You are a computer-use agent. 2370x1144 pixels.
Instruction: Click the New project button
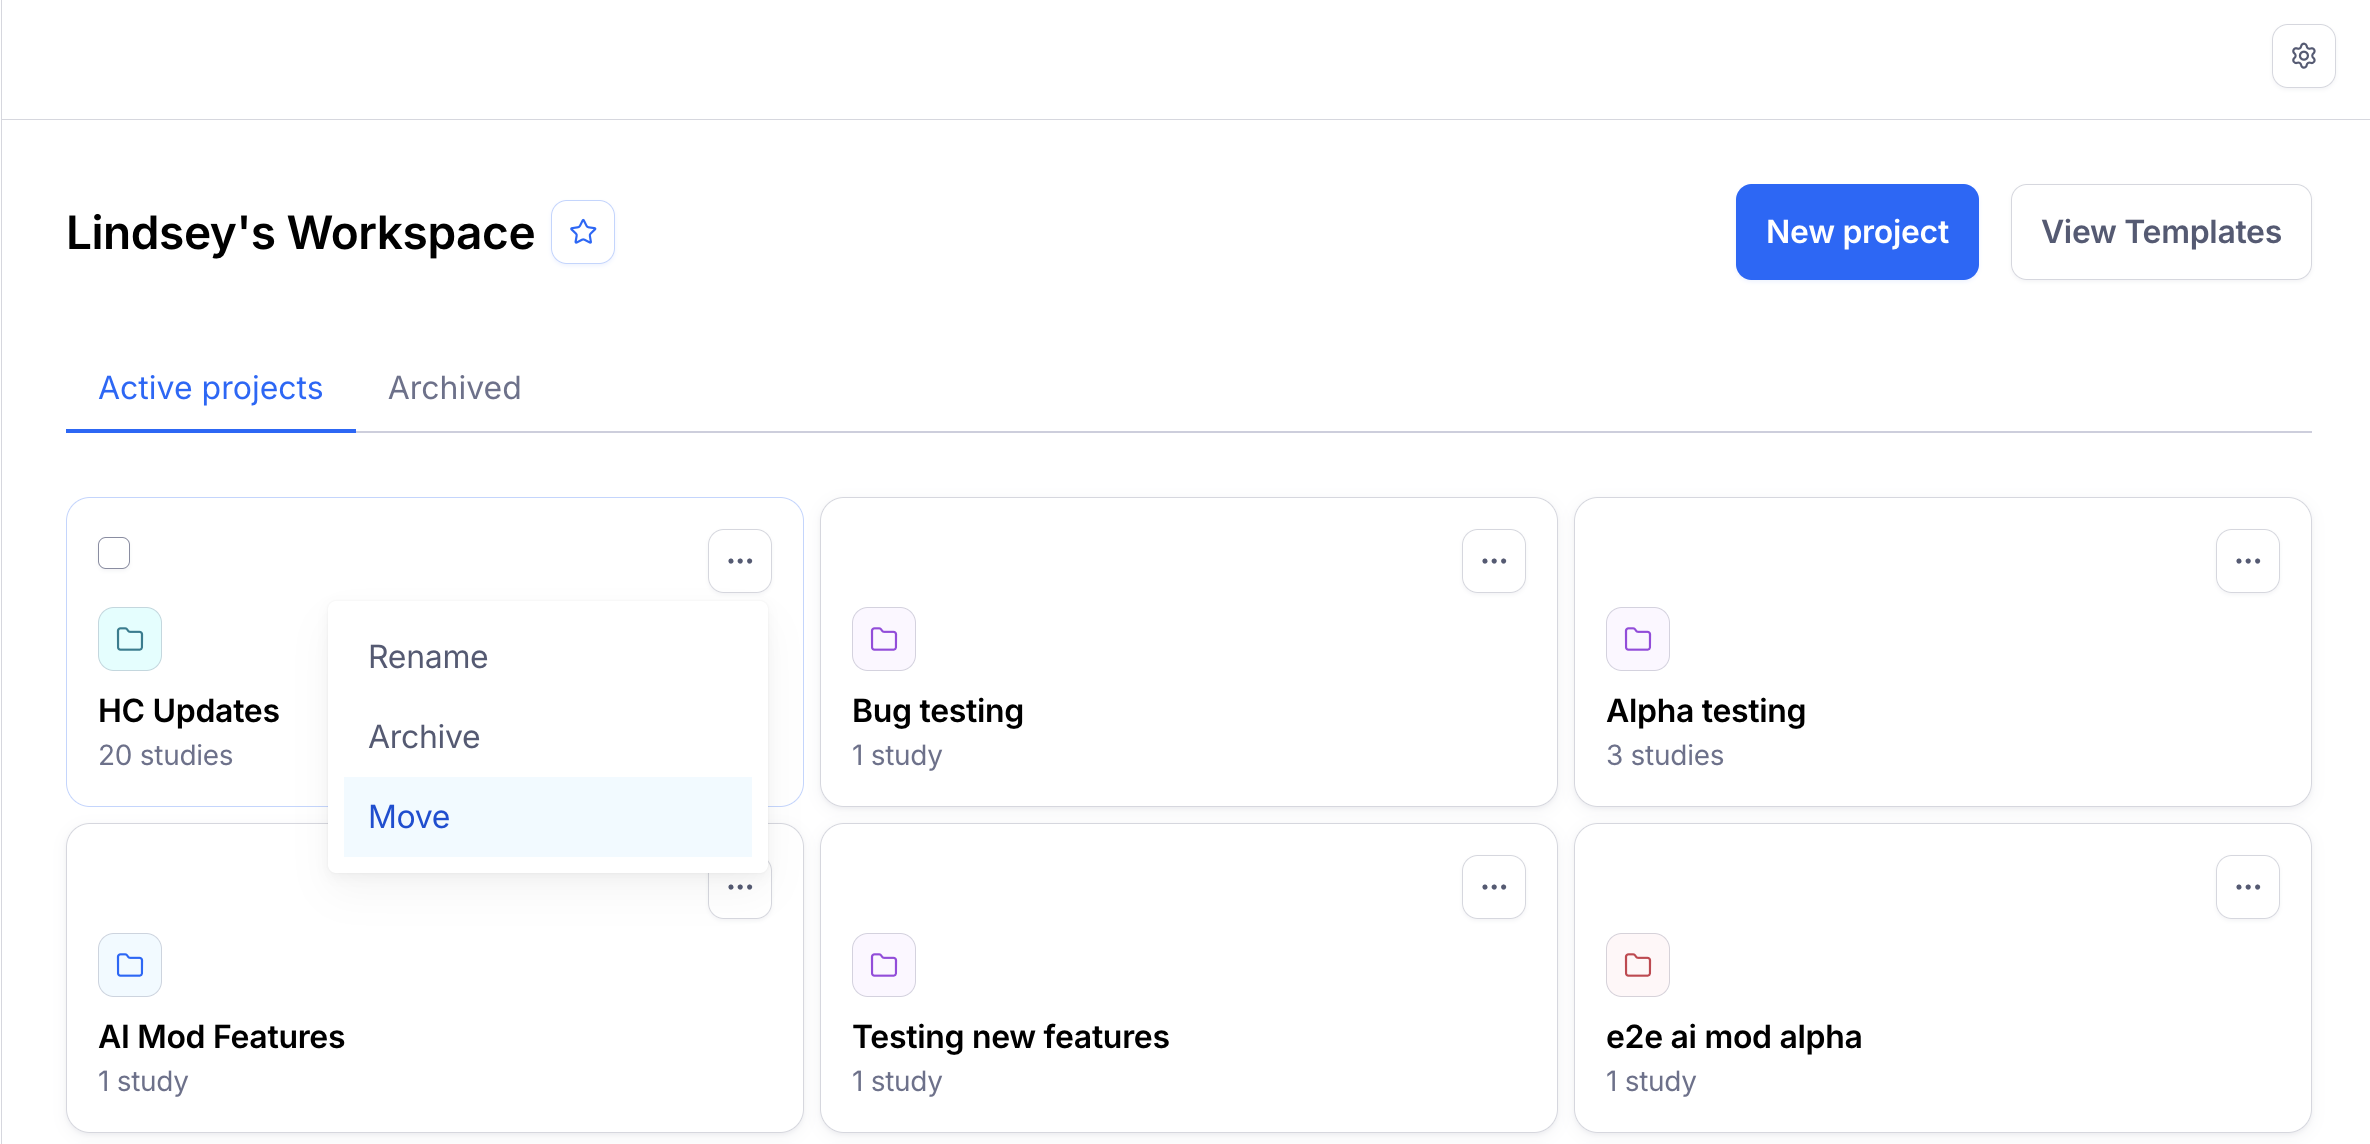click(x=1857, y=232)
